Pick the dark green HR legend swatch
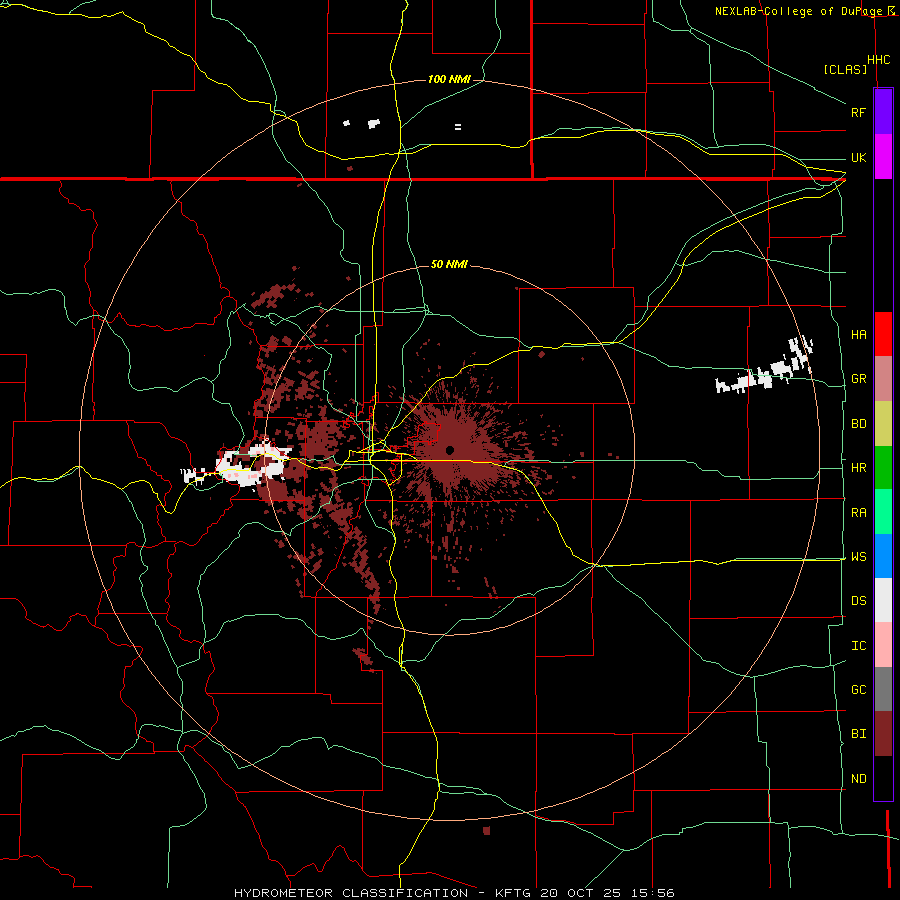This screenshot has width=900, height=900. pyautogui.click(x=883, y=468)
